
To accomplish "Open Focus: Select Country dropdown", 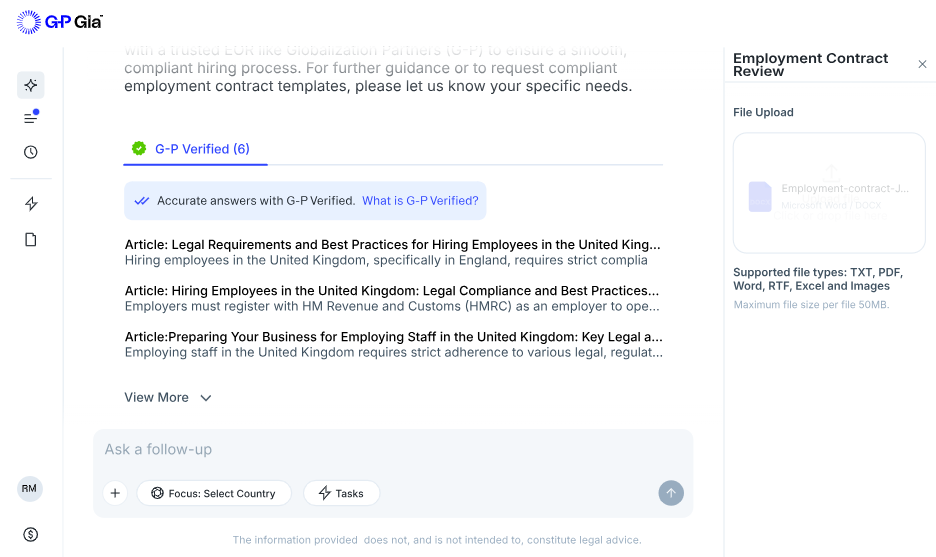I will (x=213, y=493).
